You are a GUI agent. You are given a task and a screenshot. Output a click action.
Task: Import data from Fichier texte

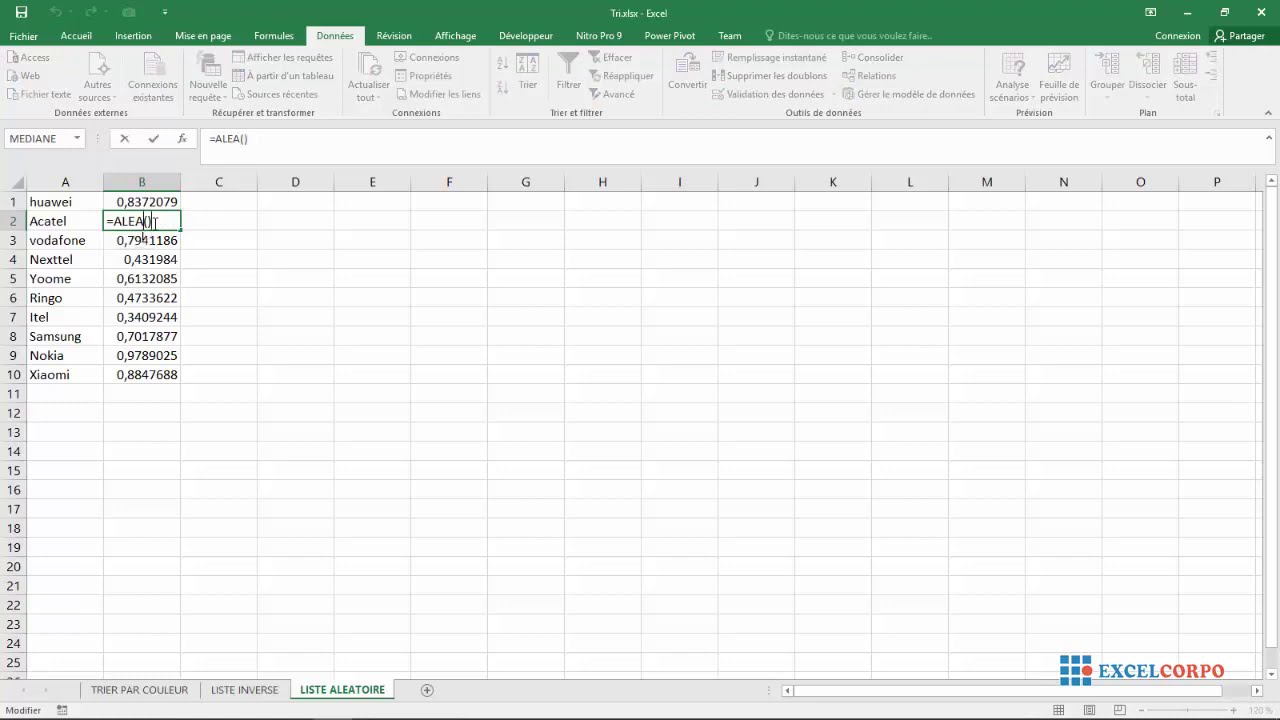(x=39, y=94)
